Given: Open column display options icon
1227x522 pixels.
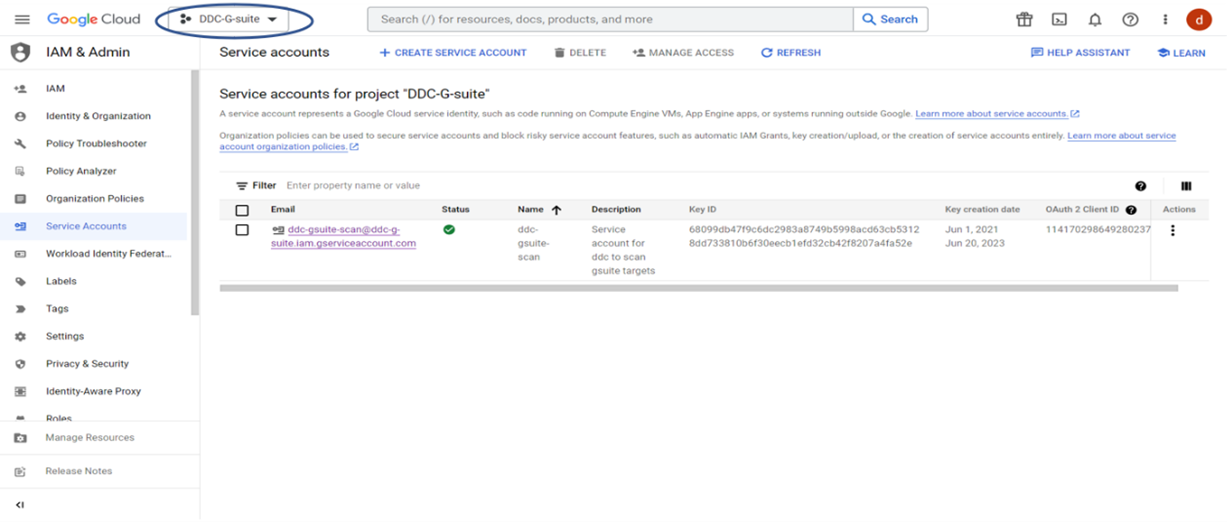Looking at the screenshot, I should [x=1186, y=186].
